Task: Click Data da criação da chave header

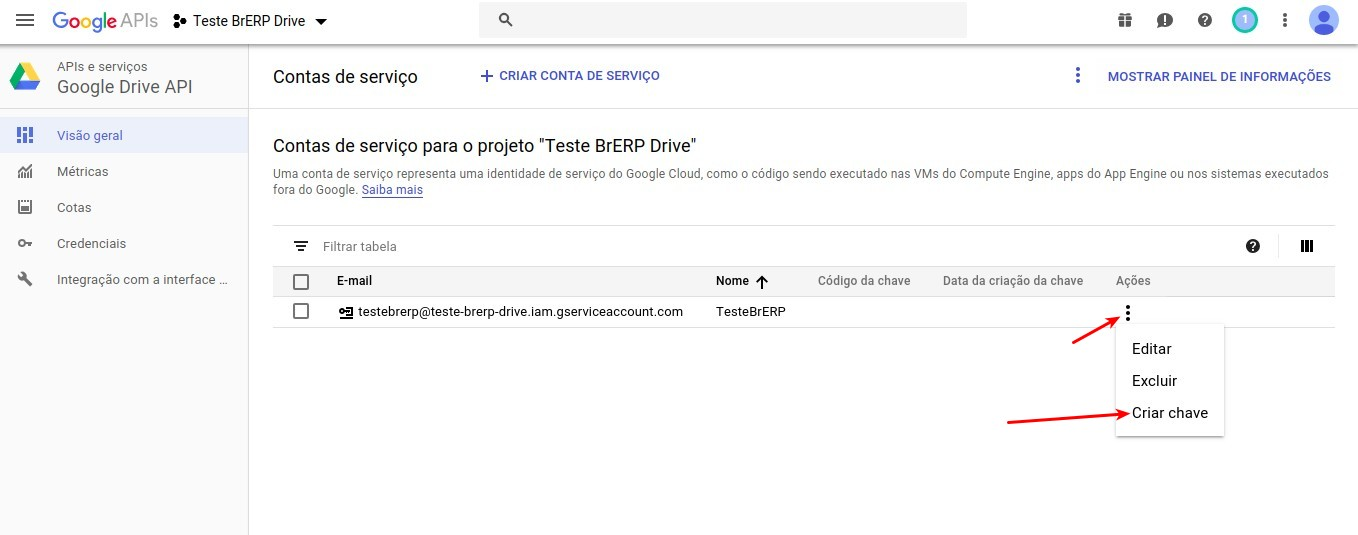Action: tap(1013, 281)
